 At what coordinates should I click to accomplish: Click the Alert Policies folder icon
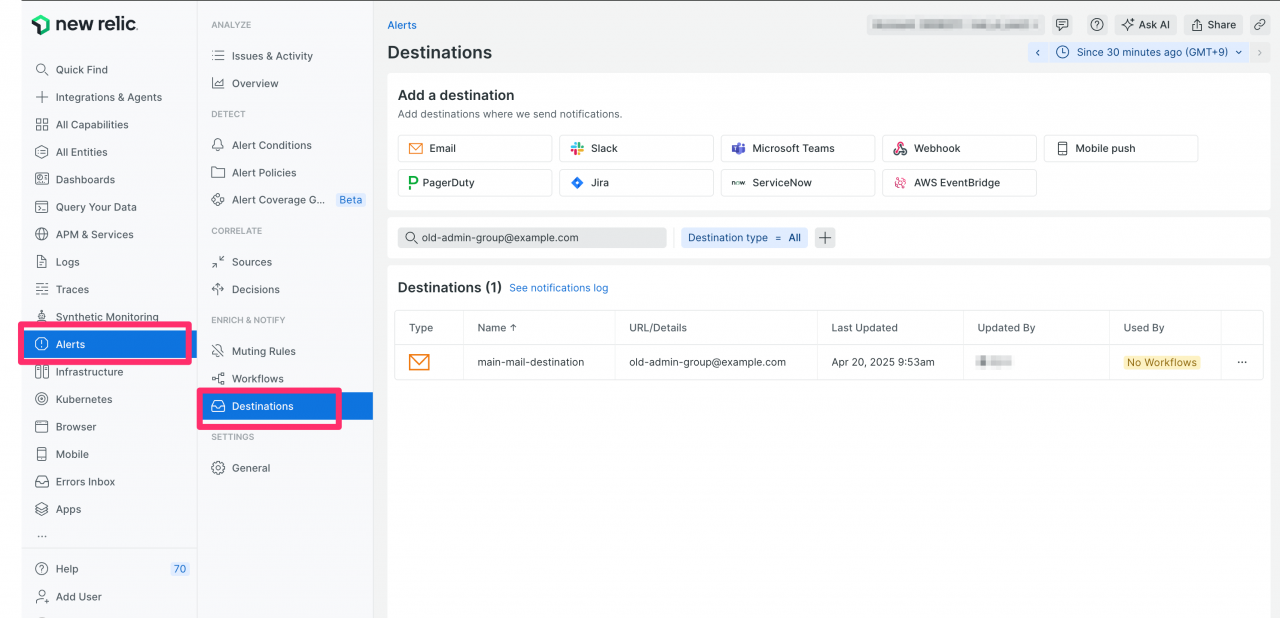pos(218,173)
